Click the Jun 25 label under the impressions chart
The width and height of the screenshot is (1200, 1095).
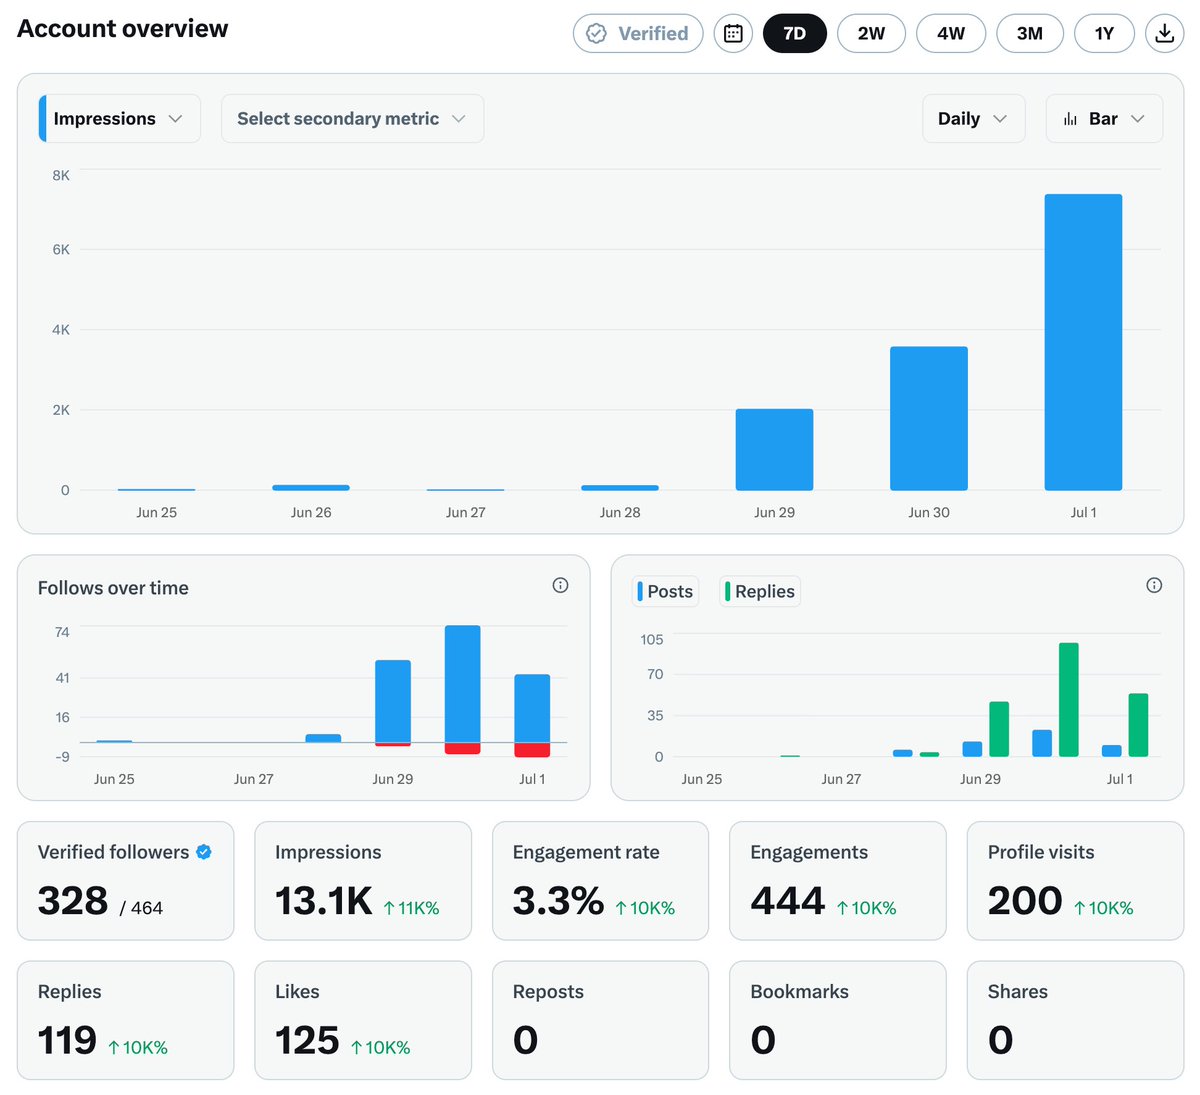[156, 512]
